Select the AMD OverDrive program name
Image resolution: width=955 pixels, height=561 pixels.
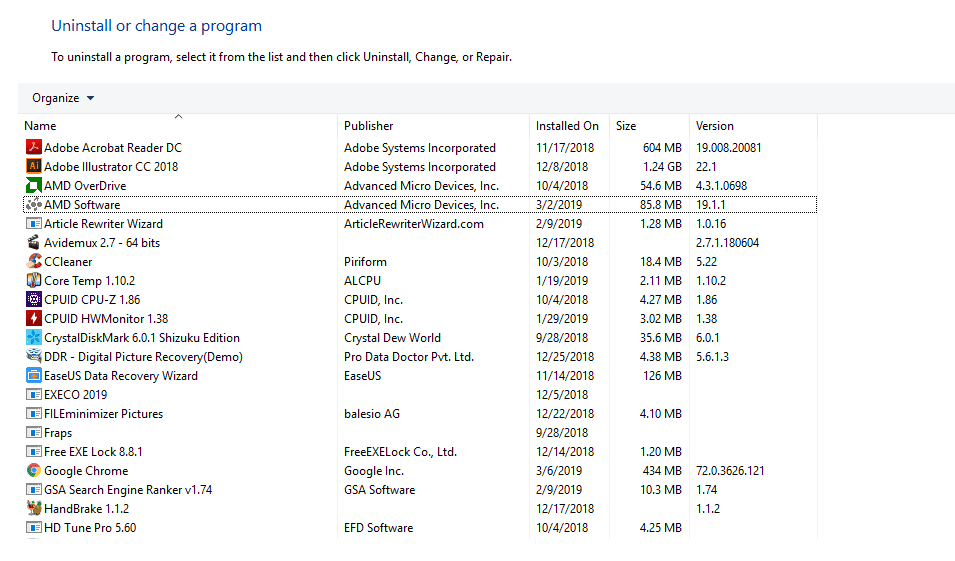tap(85, 185)
